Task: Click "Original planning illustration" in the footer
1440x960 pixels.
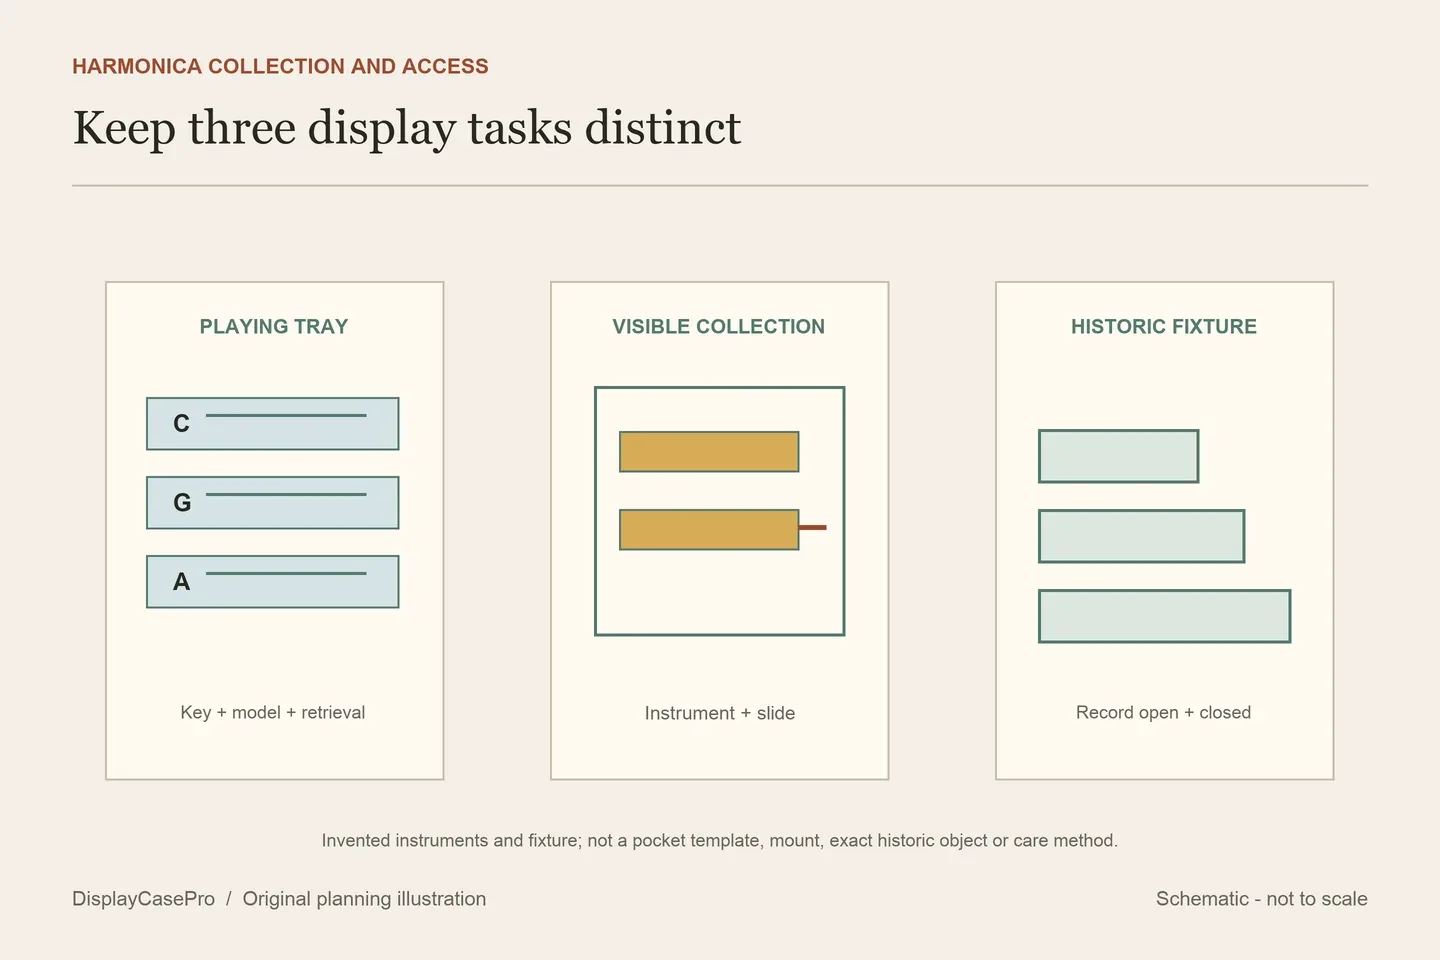Action: pyautogui.click(x=364, y=899)
